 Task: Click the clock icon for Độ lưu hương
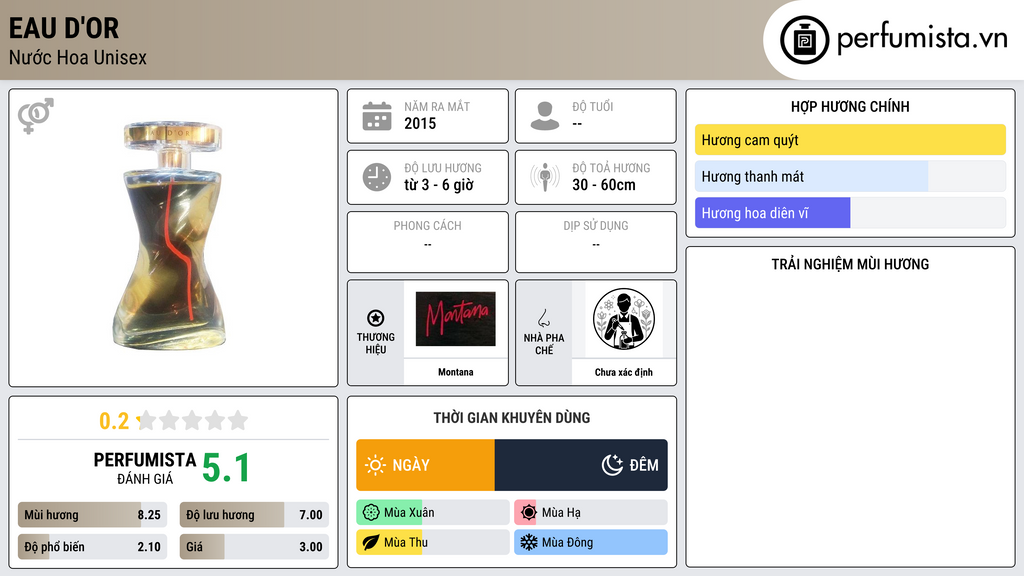click(x=377, y=177)
